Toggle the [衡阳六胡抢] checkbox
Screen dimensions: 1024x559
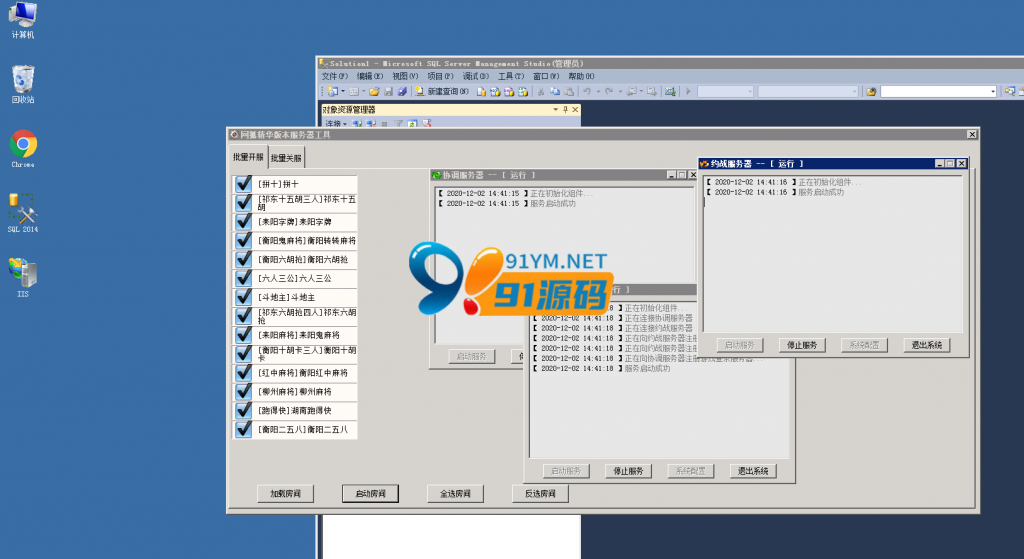(x=244, y=260)
